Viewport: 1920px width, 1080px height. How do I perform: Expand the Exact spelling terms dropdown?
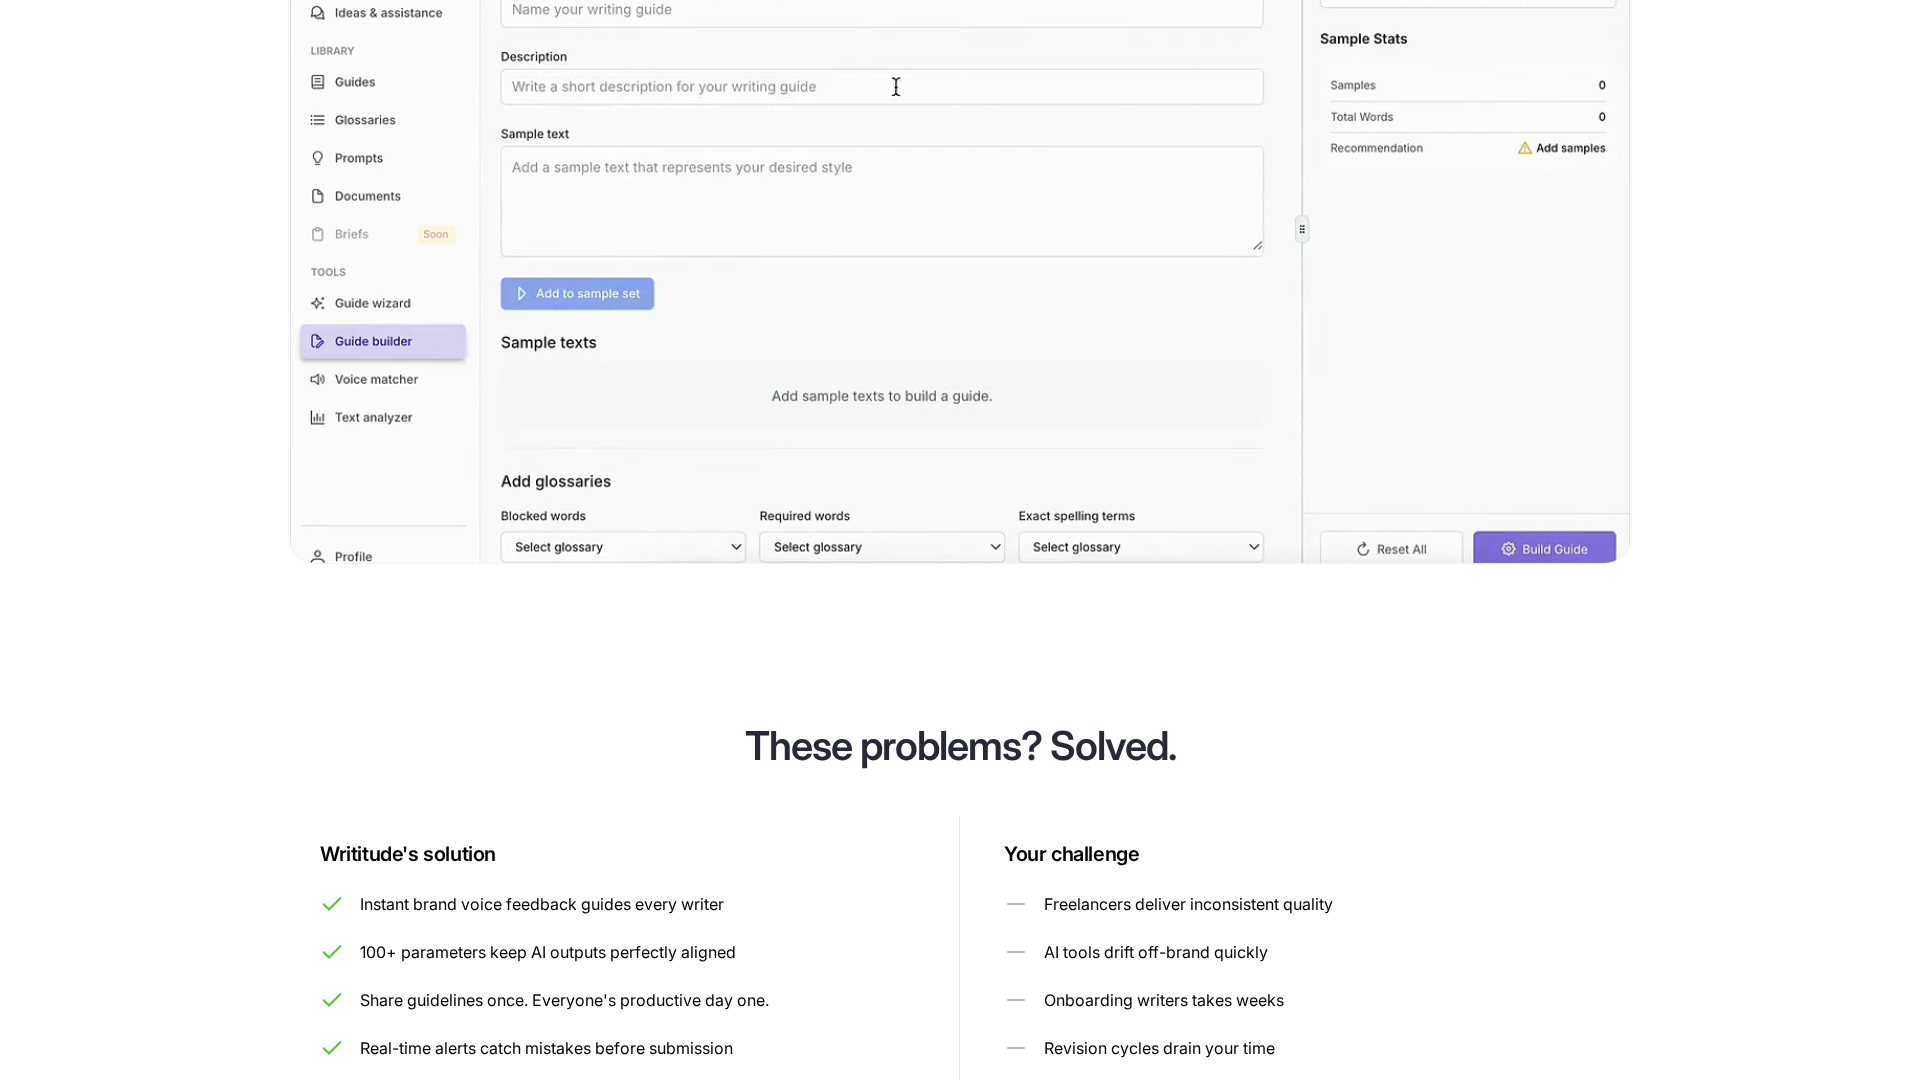1140,547
